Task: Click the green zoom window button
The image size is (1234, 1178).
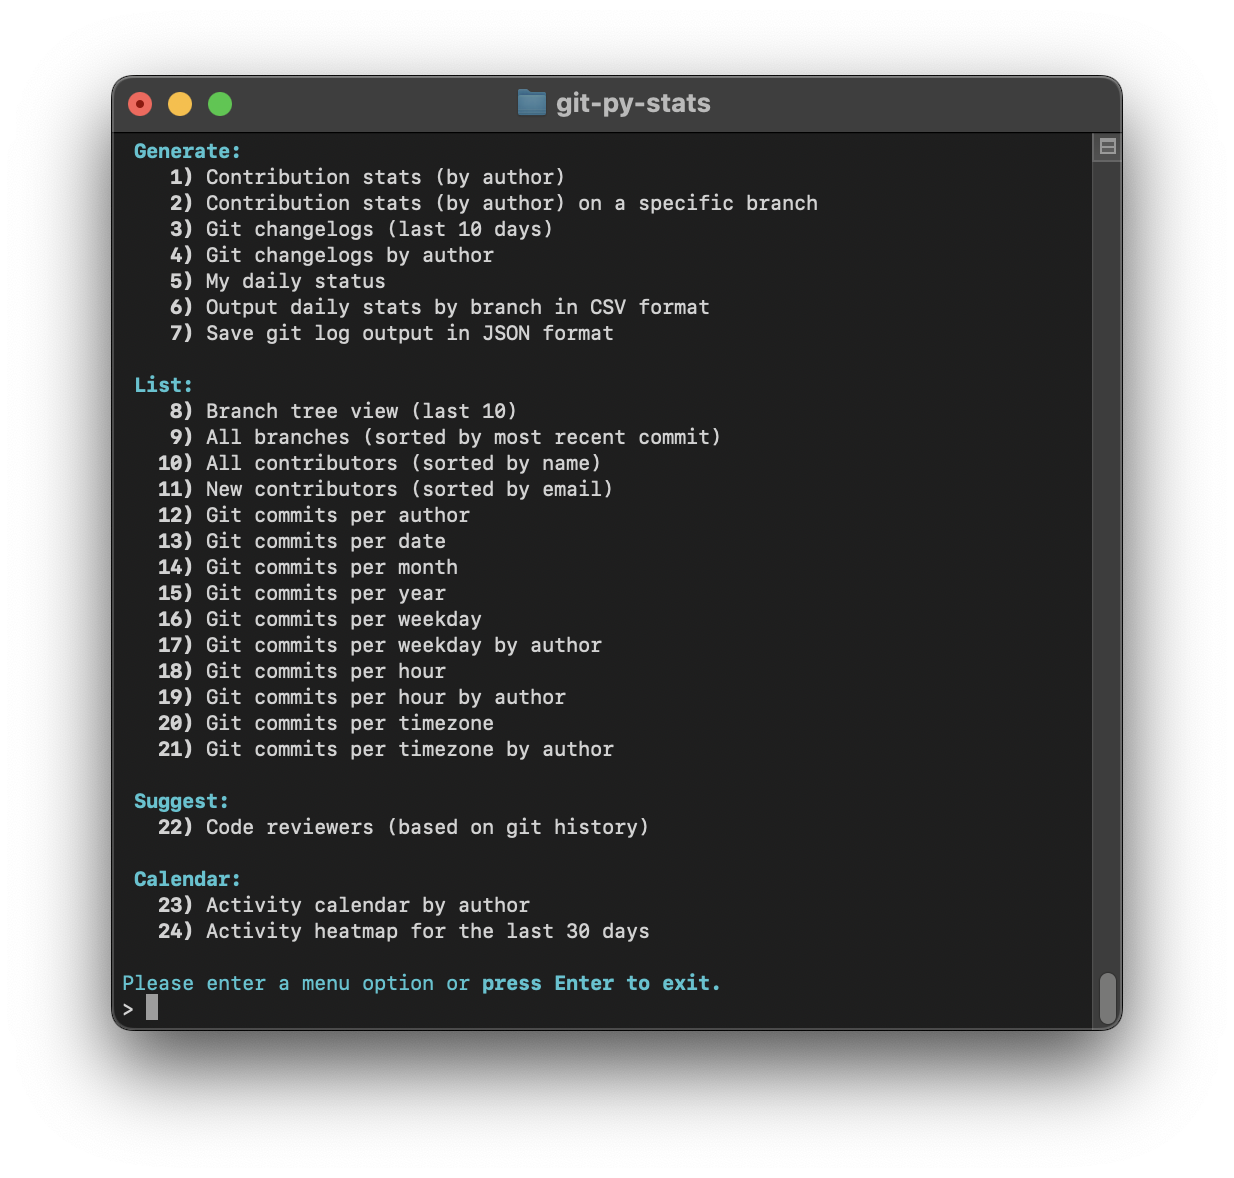Action: click(x=220, y=104)
